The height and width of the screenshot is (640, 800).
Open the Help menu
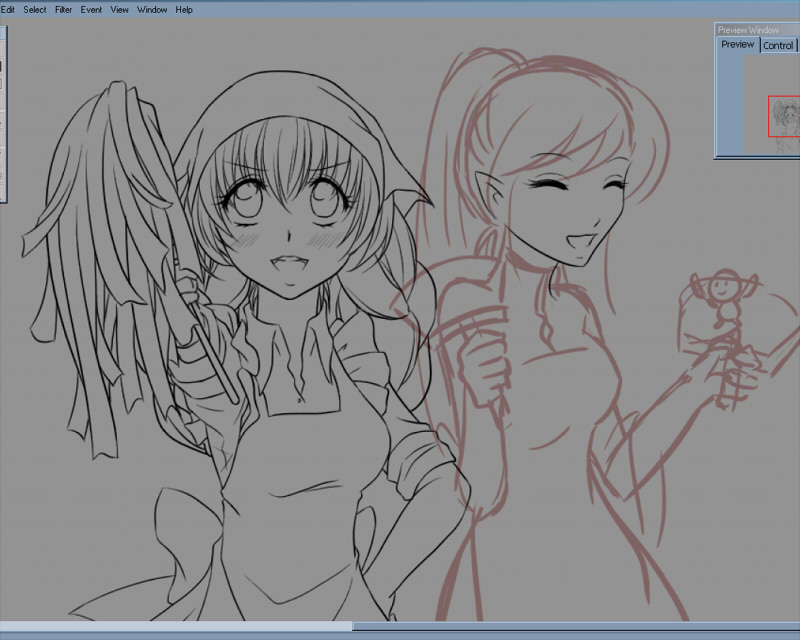tap(184, 9)
